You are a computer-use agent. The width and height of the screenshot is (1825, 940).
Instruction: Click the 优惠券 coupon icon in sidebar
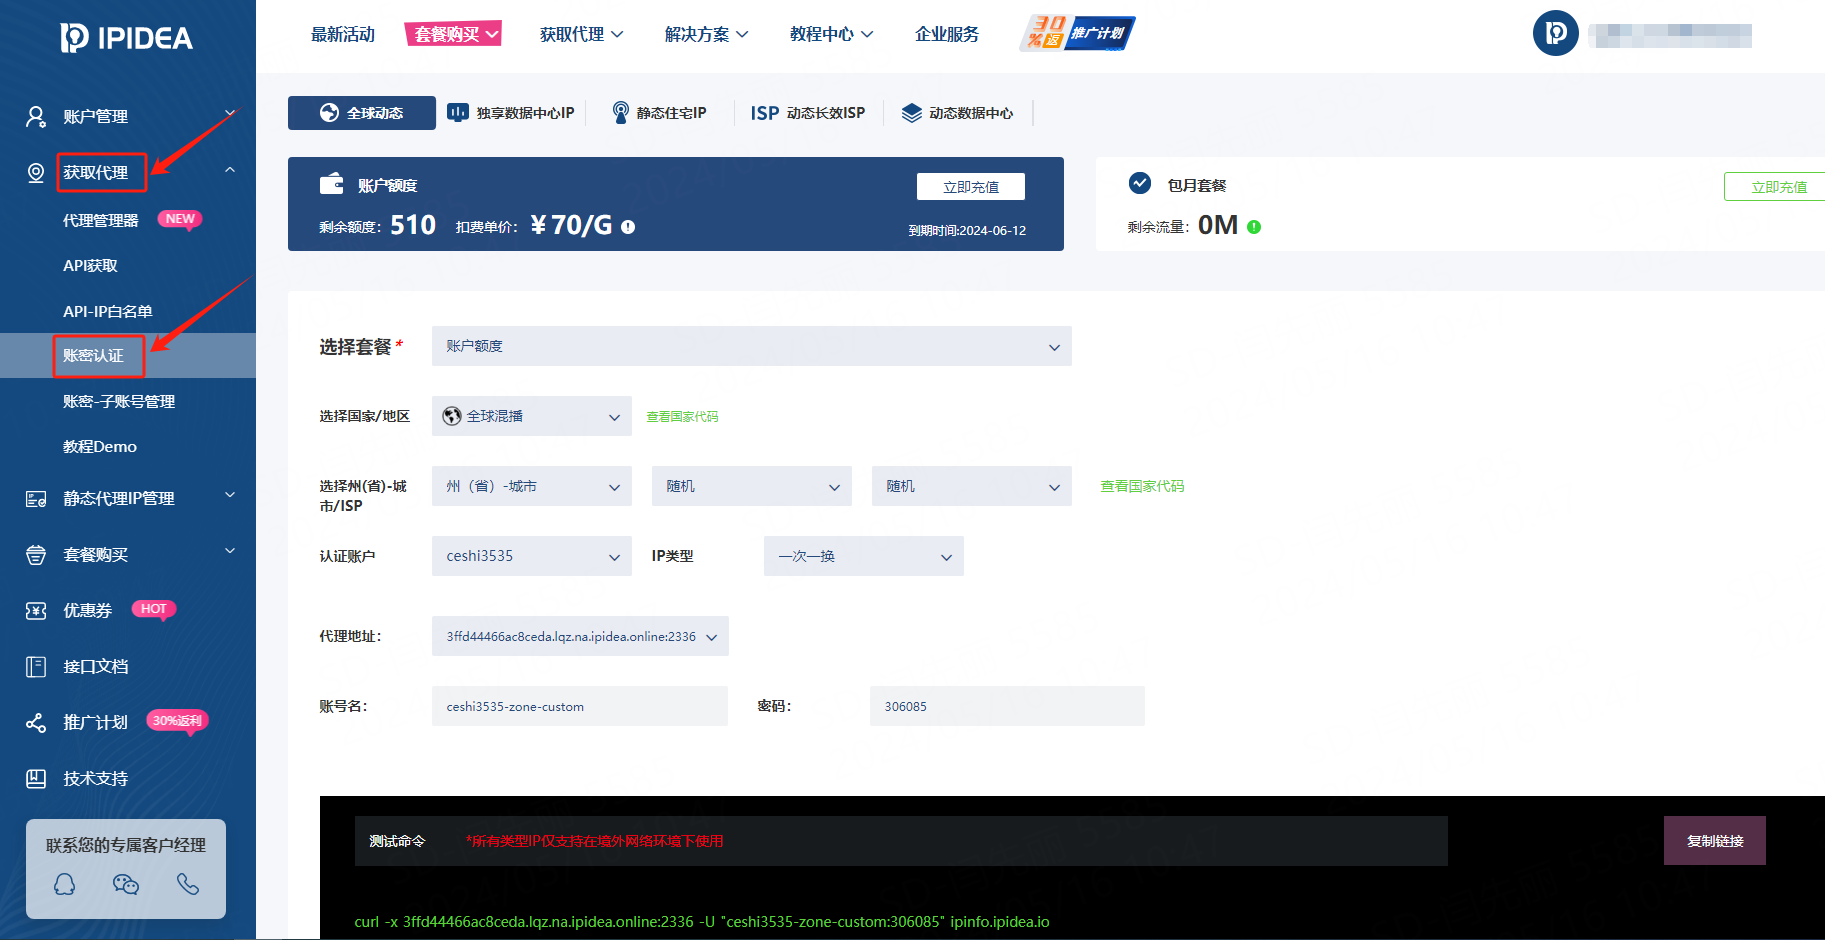click(36, 610)
